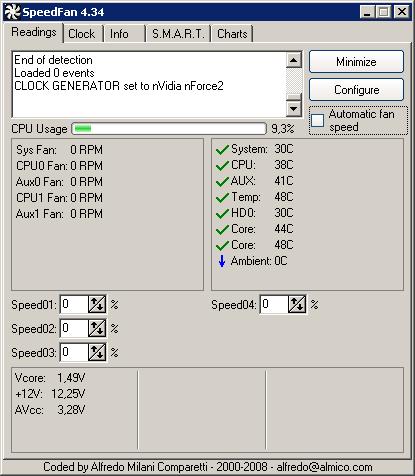The height and width of the screenshot is (476, 415).
Task: Click the green checkmark next to CPU 38C
Action: coord(222,166)
